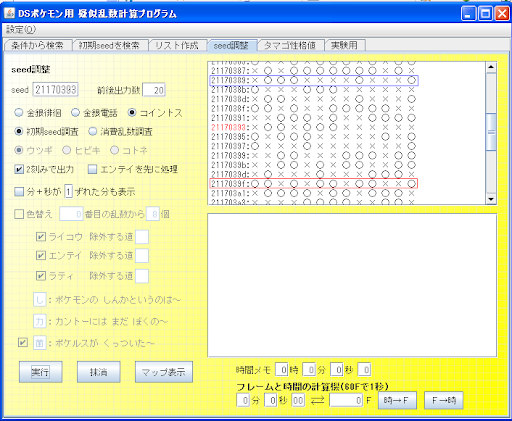Select the blue-highlighted 21170389 row
The width and height of the screenshot is (512, 421).
[314, 80]
